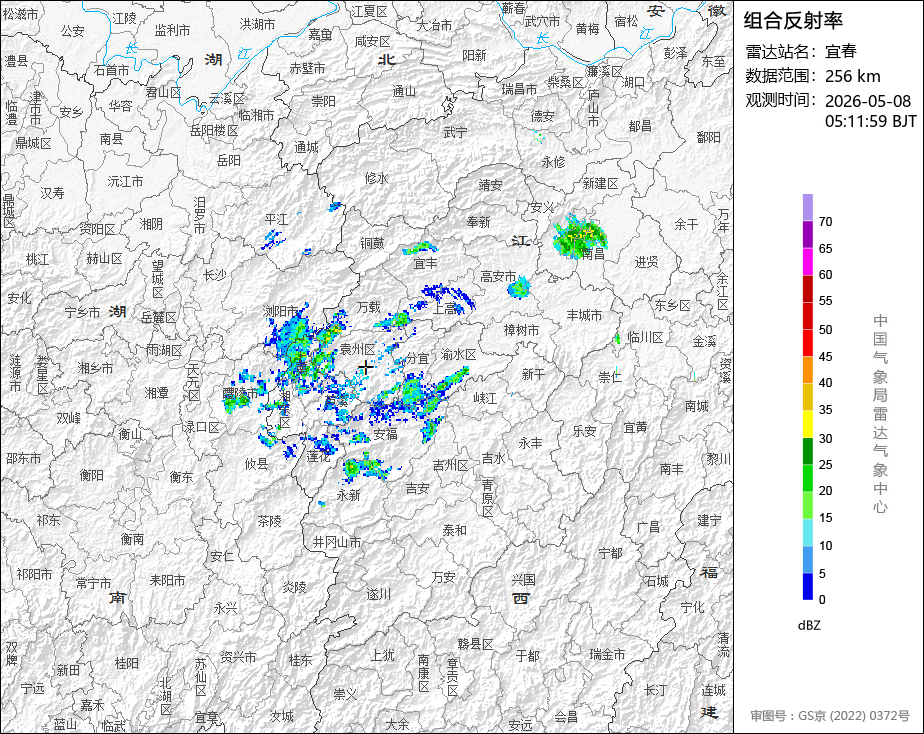
Task: Click the 峡江 map label
Action: pos(486,398)
